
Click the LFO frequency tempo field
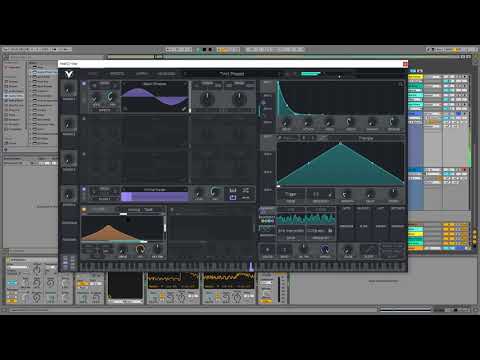click(321, 194)
